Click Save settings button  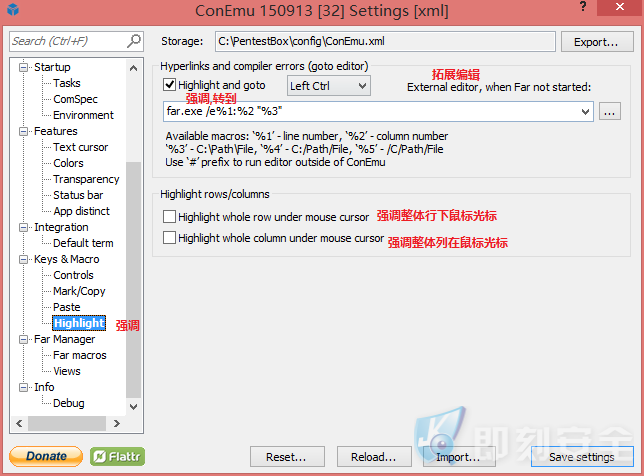pyautogui.click(x=582, y=457)
